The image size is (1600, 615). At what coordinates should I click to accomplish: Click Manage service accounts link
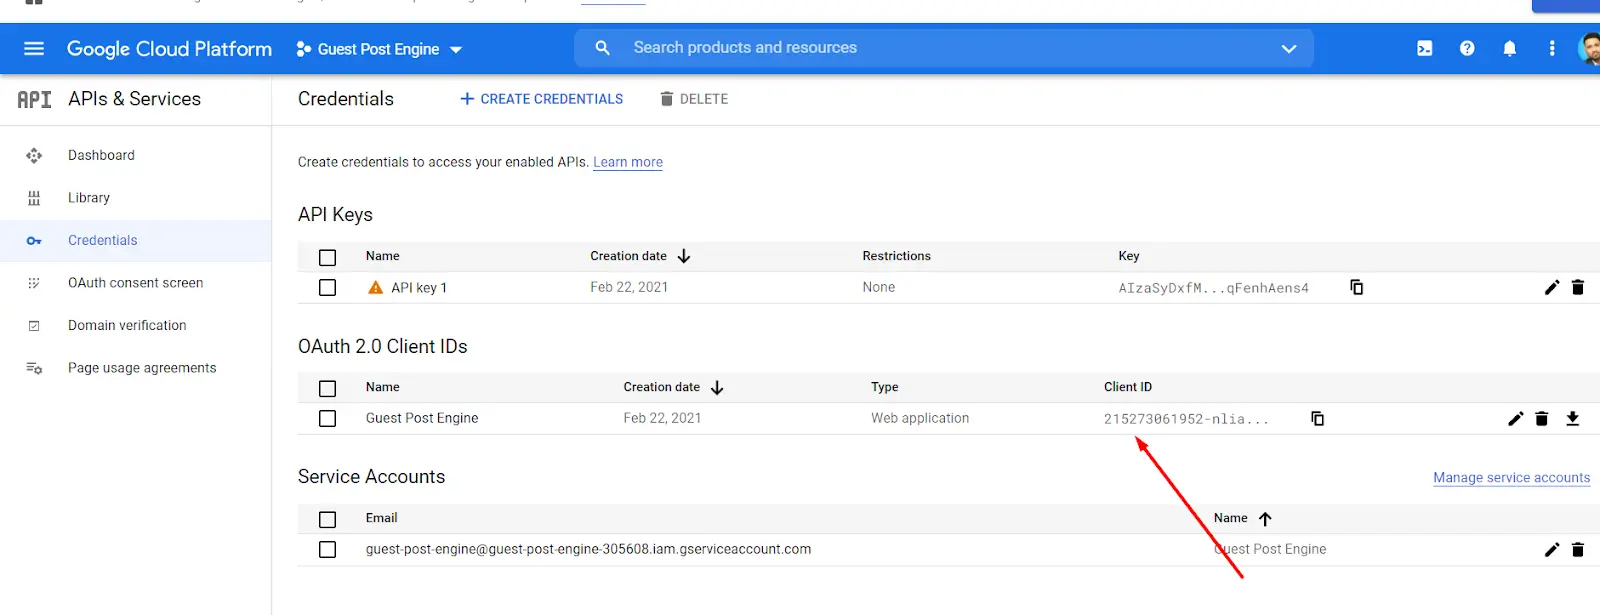[1512, 478]
